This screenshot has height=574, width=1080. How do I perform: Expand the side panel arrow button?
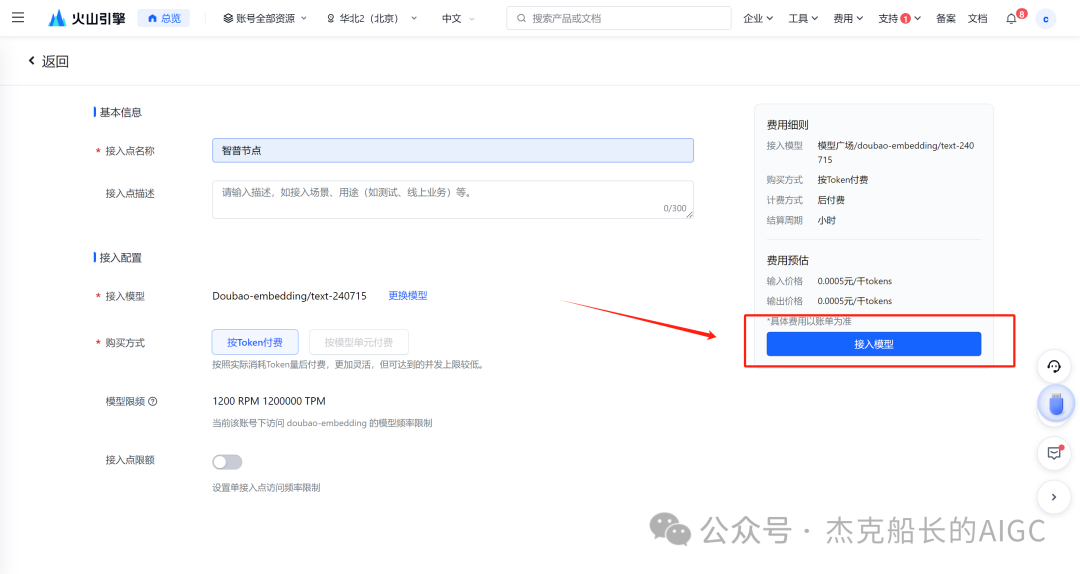(1054, 497)
